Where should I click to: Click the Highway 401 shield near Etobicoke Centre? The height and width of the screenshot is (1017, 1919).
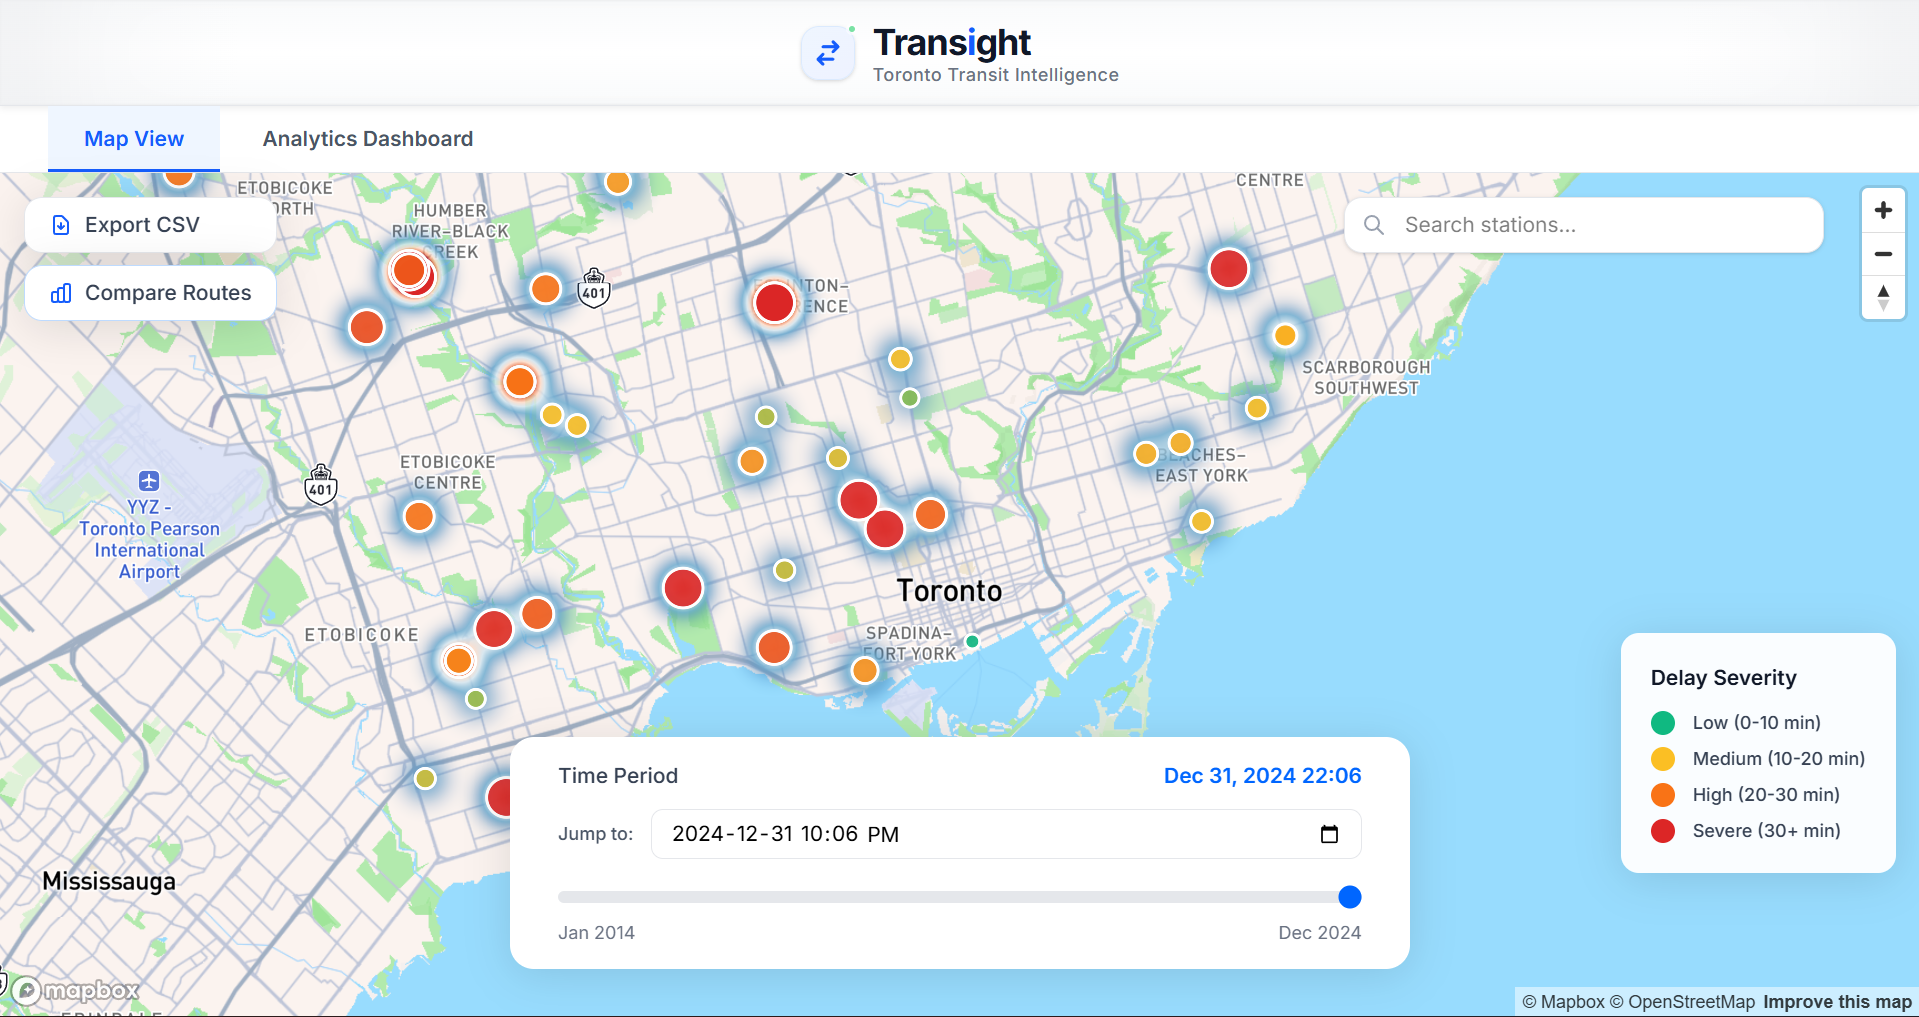[x=321, y=485]
